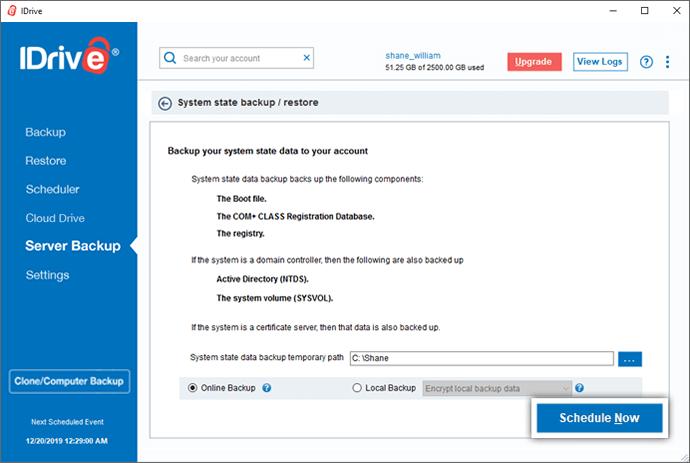The width and height of the screenshot is (690, 463).
Task: Open the Backup section in the sidebar
Action: [x=46, y=132]
